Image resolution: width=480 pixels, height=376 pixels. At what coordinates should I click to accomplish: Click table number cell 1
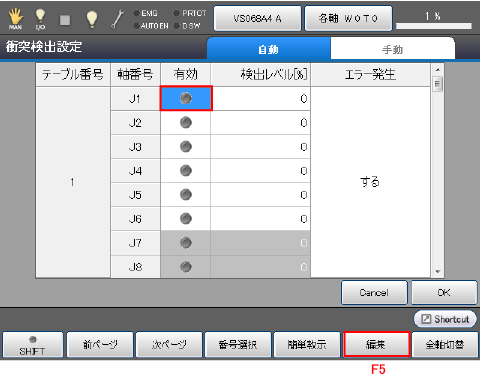click(73, 182)
